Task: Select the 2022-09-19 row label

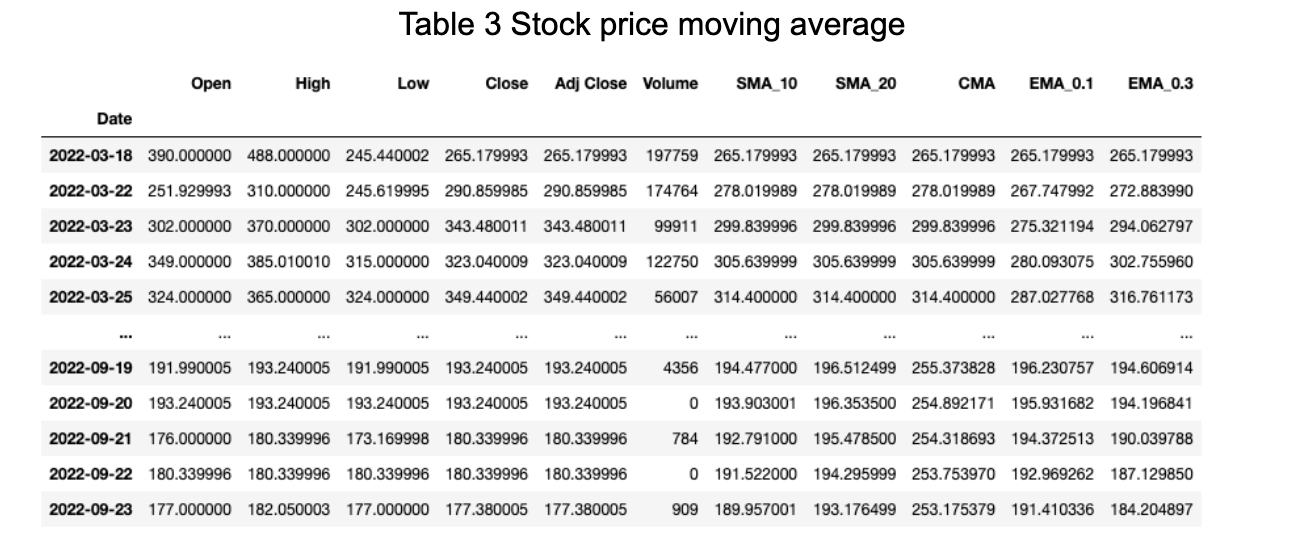Action: 91,368
